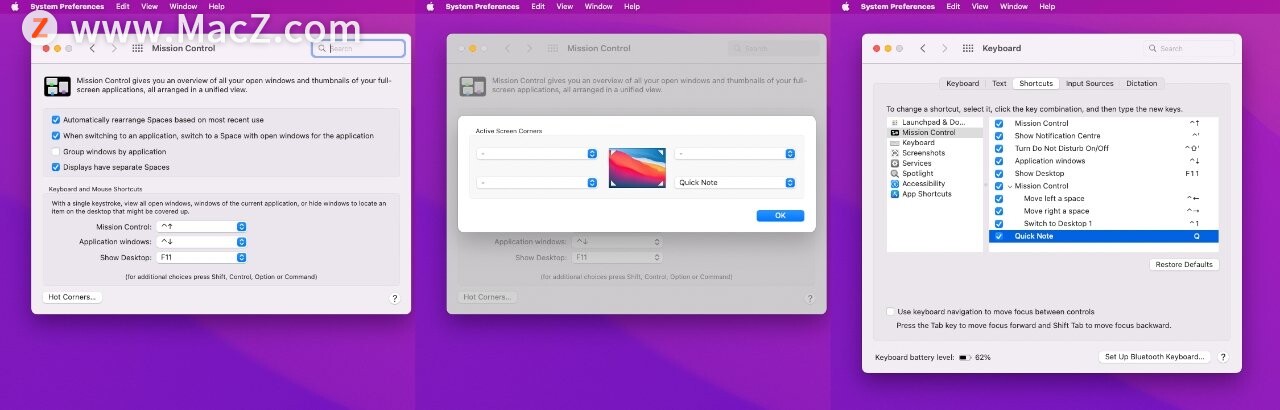Open top-right Active Screen Corners dropdown
The height and width of the screenshot is (410, 1280).
click(736, 154)
